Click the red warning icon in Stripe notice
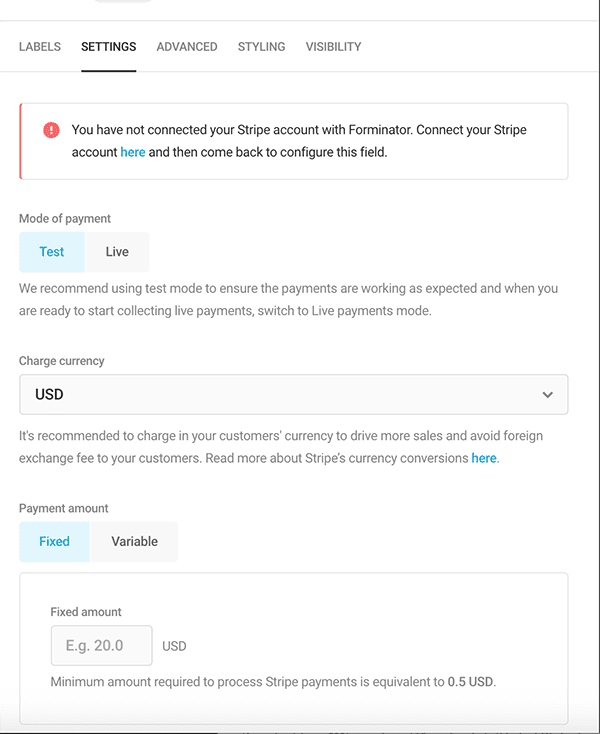 point(51,130)
